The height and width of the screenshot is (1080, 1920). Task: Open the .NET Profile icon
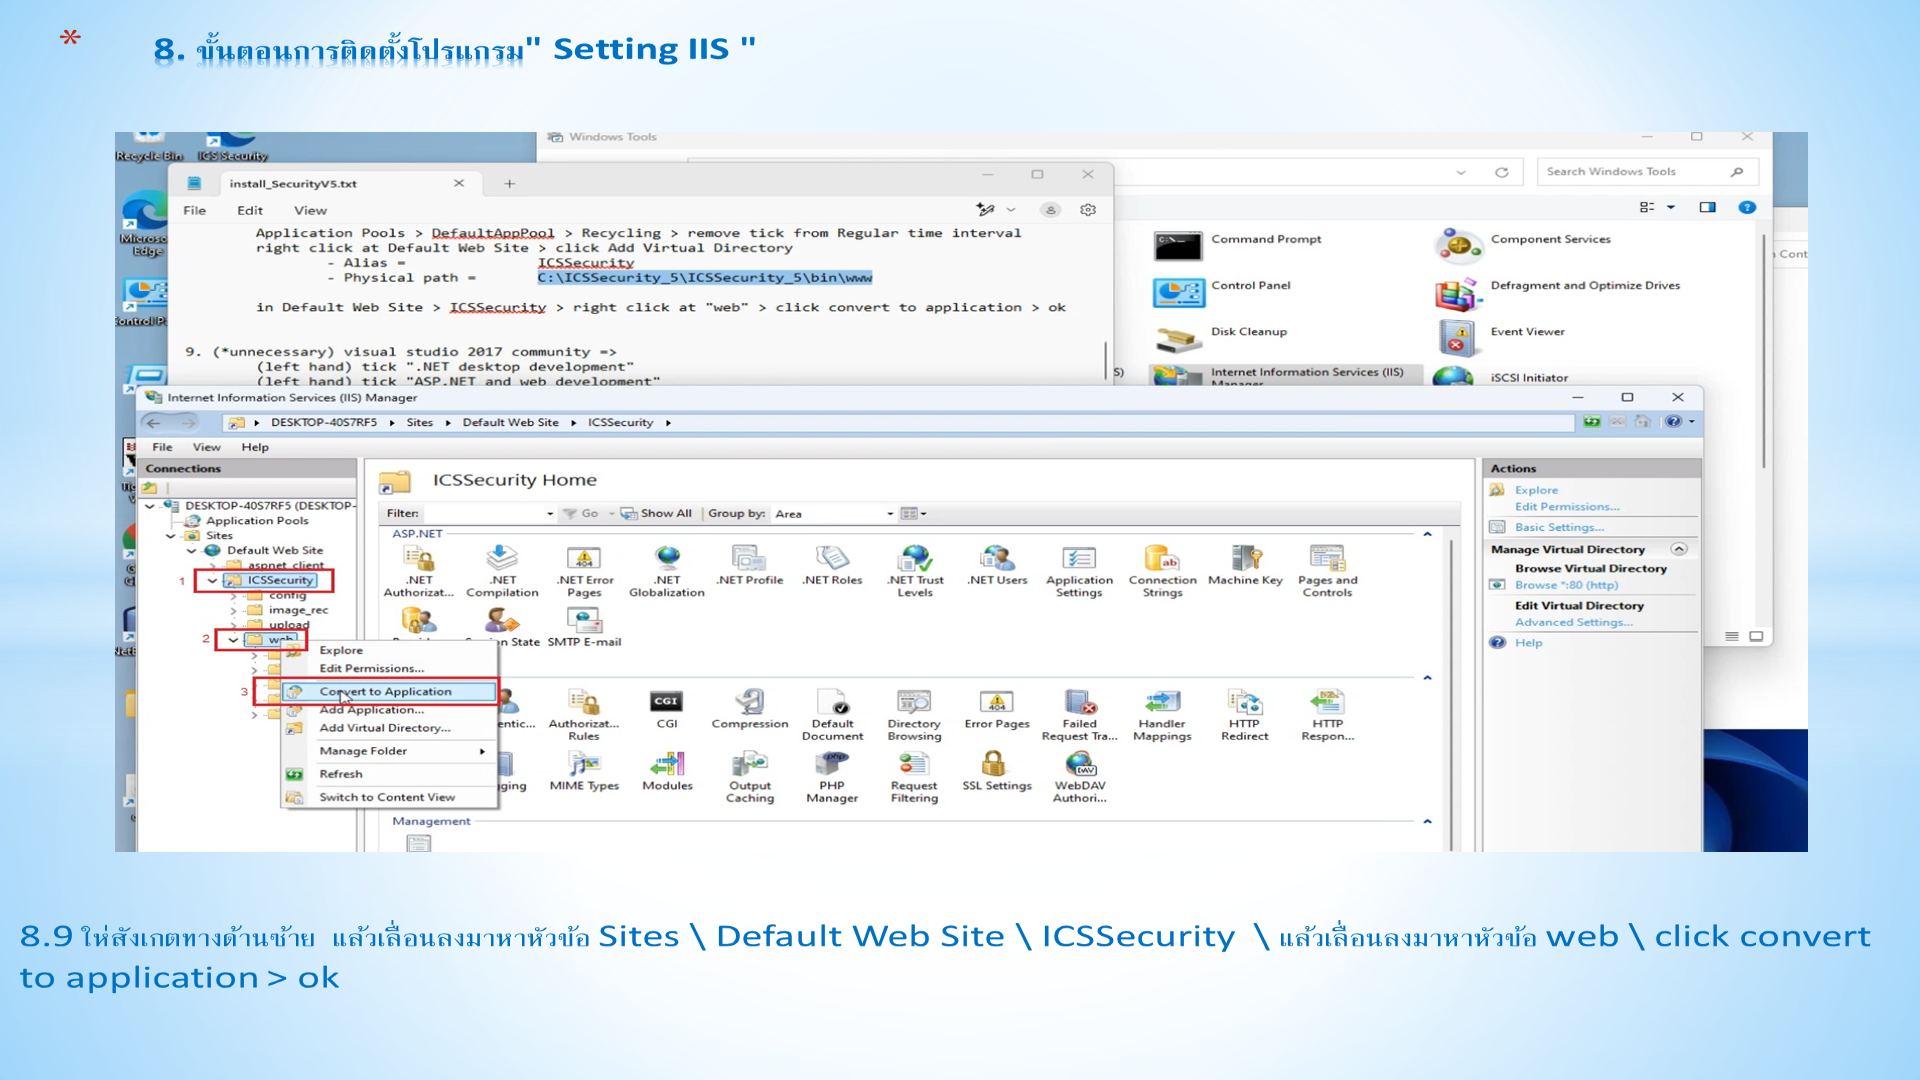pyautogui.click(x=750, y=565)
